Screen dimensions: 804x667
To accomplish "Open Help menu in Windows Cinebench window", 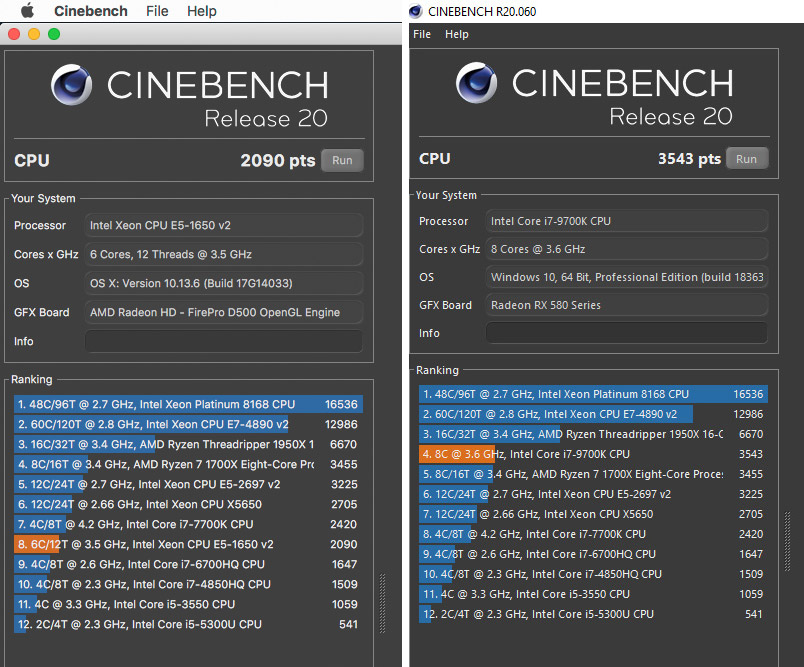I will 457,34.
